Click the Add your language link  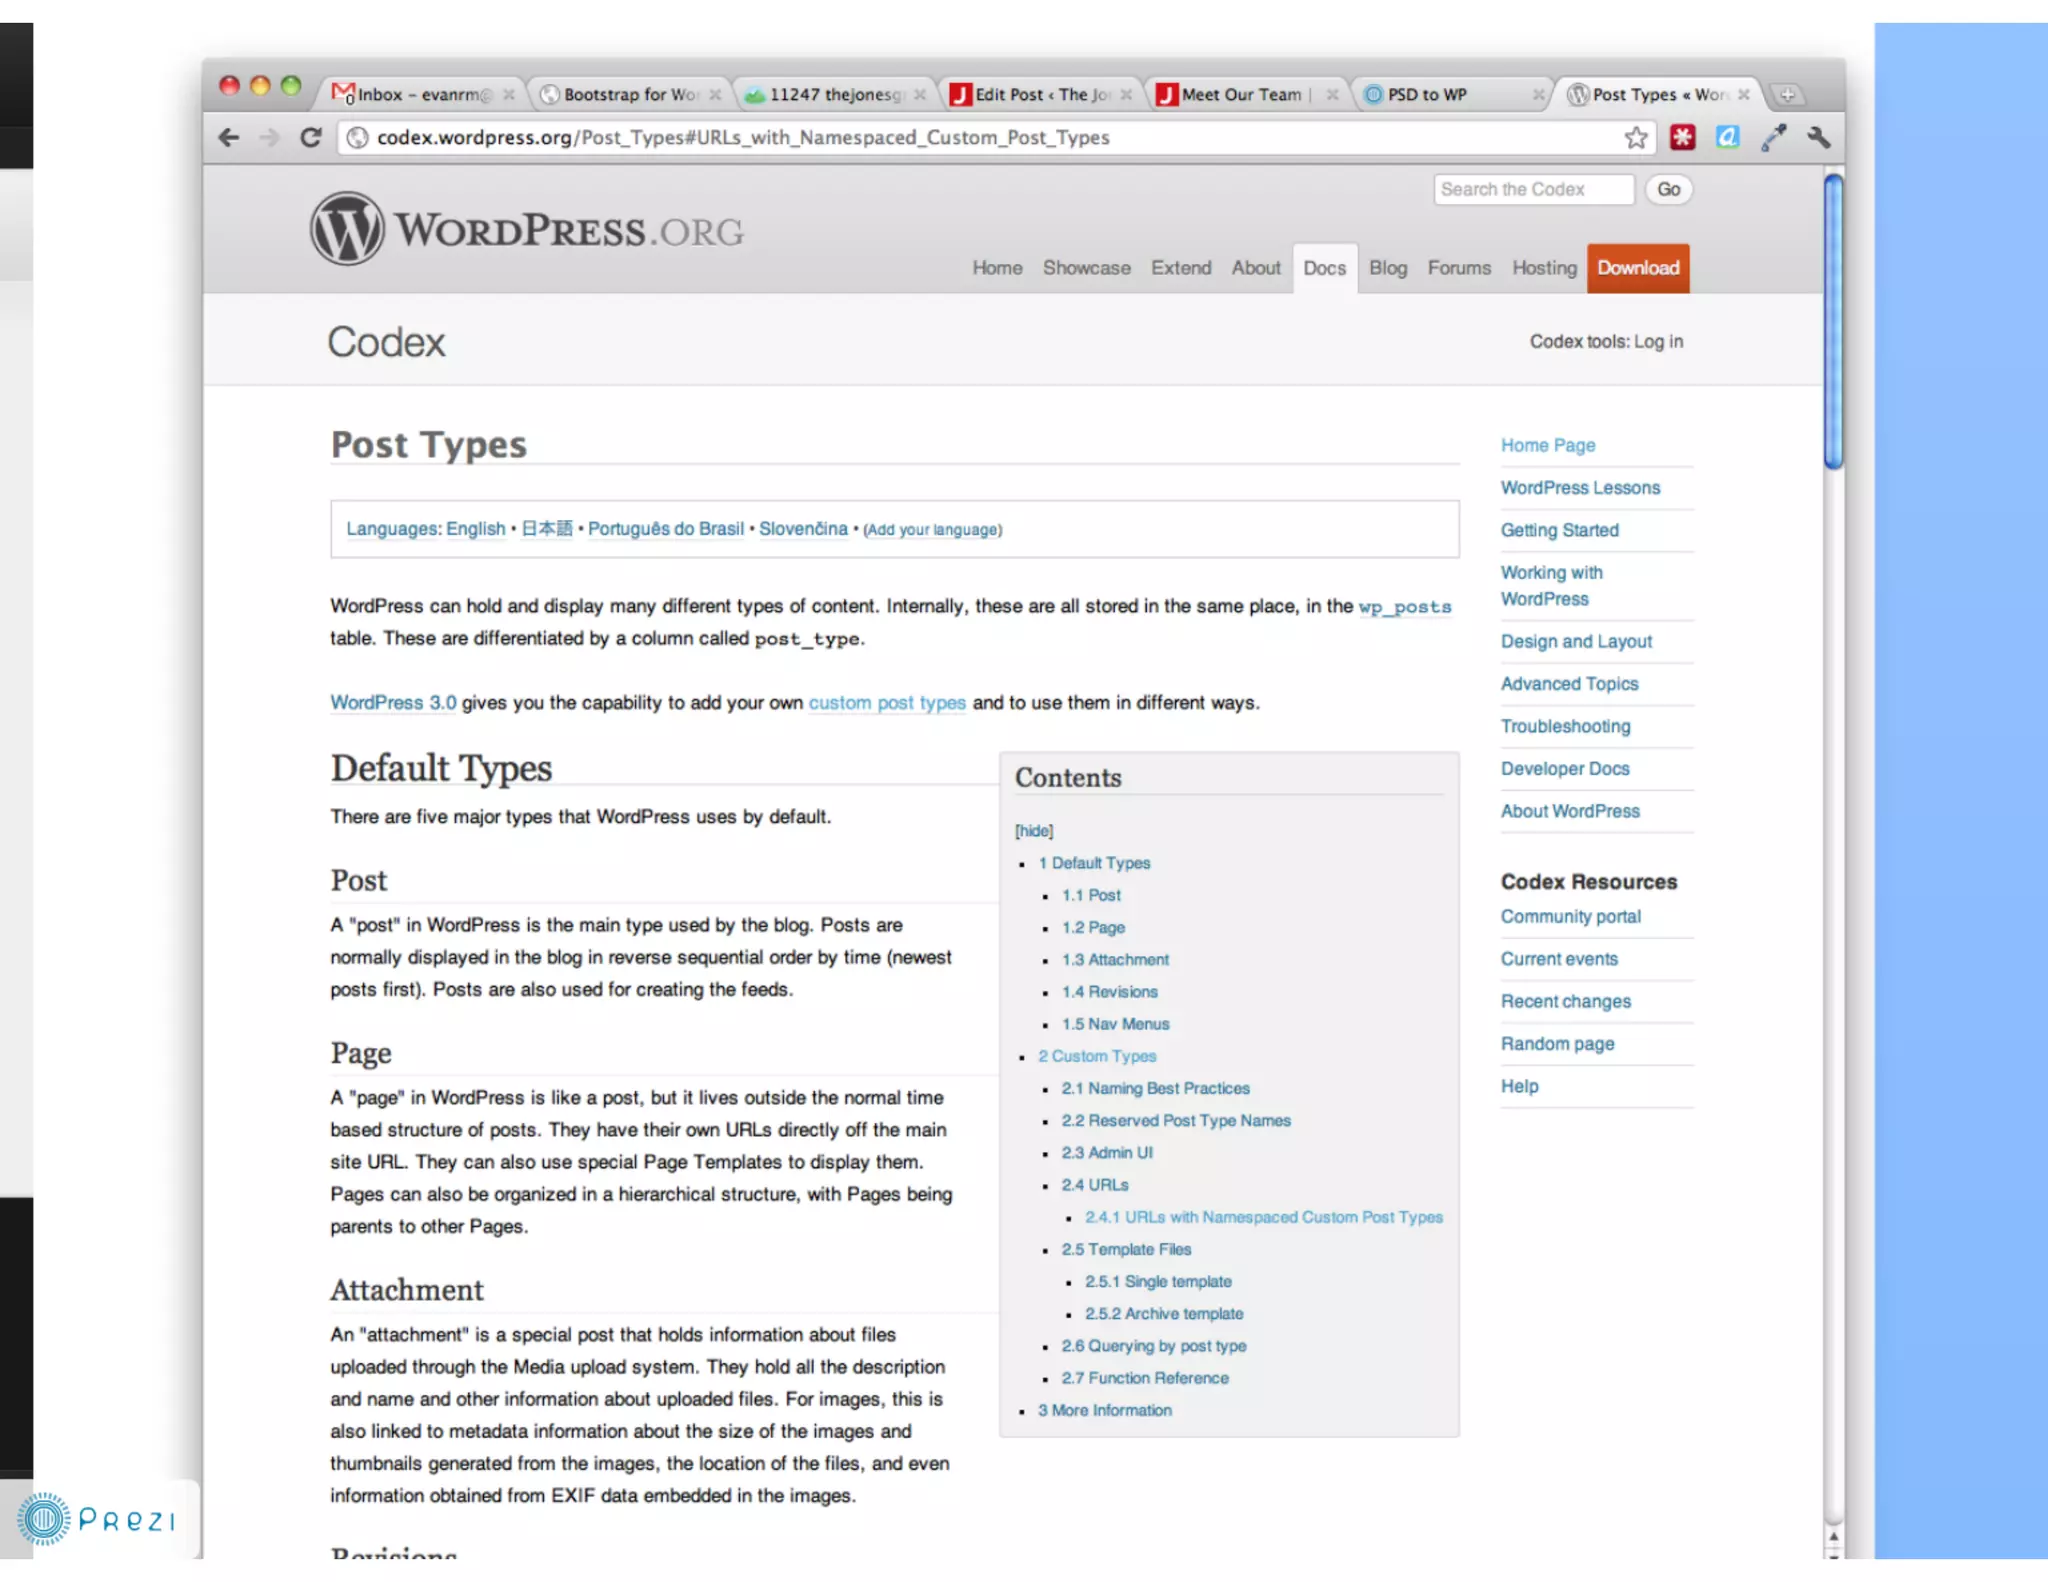pyautogui.click(x=932, y=529)
